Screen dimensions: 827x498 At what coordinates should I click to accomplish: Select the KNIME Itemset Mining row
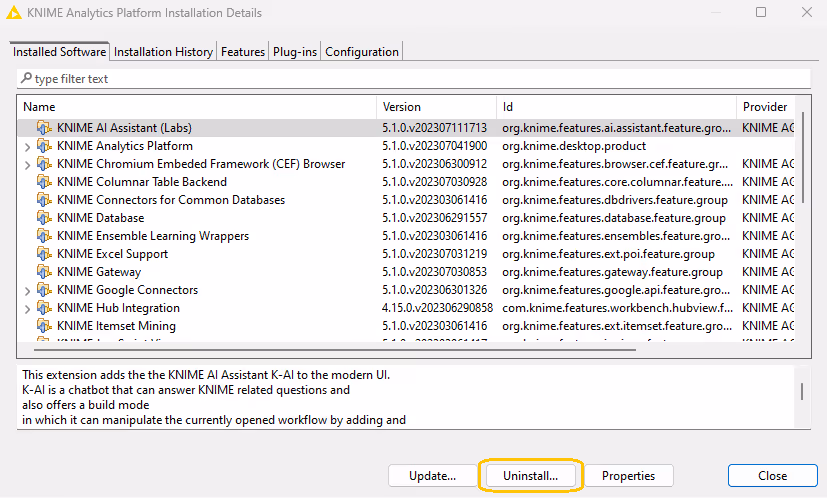click(406, 325)
